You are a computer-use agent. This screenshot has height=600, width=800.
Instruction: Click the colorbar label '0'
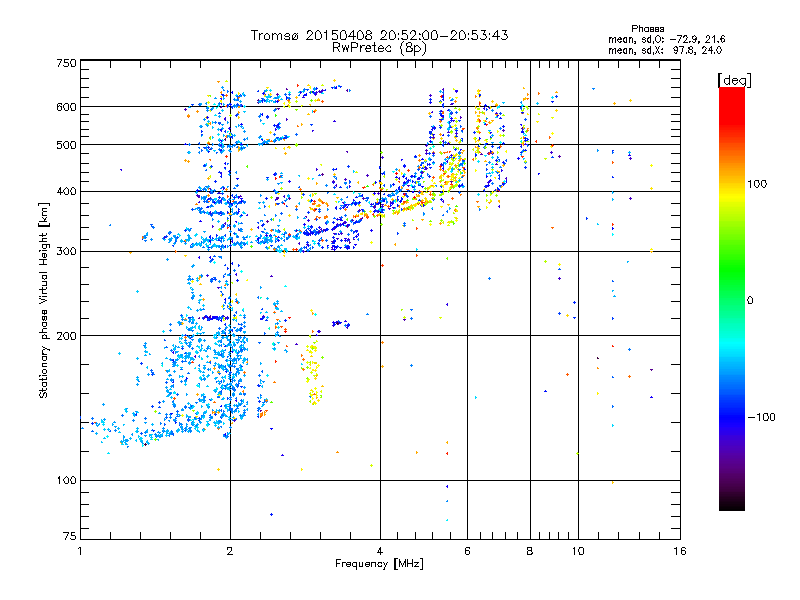click(750, 301)
